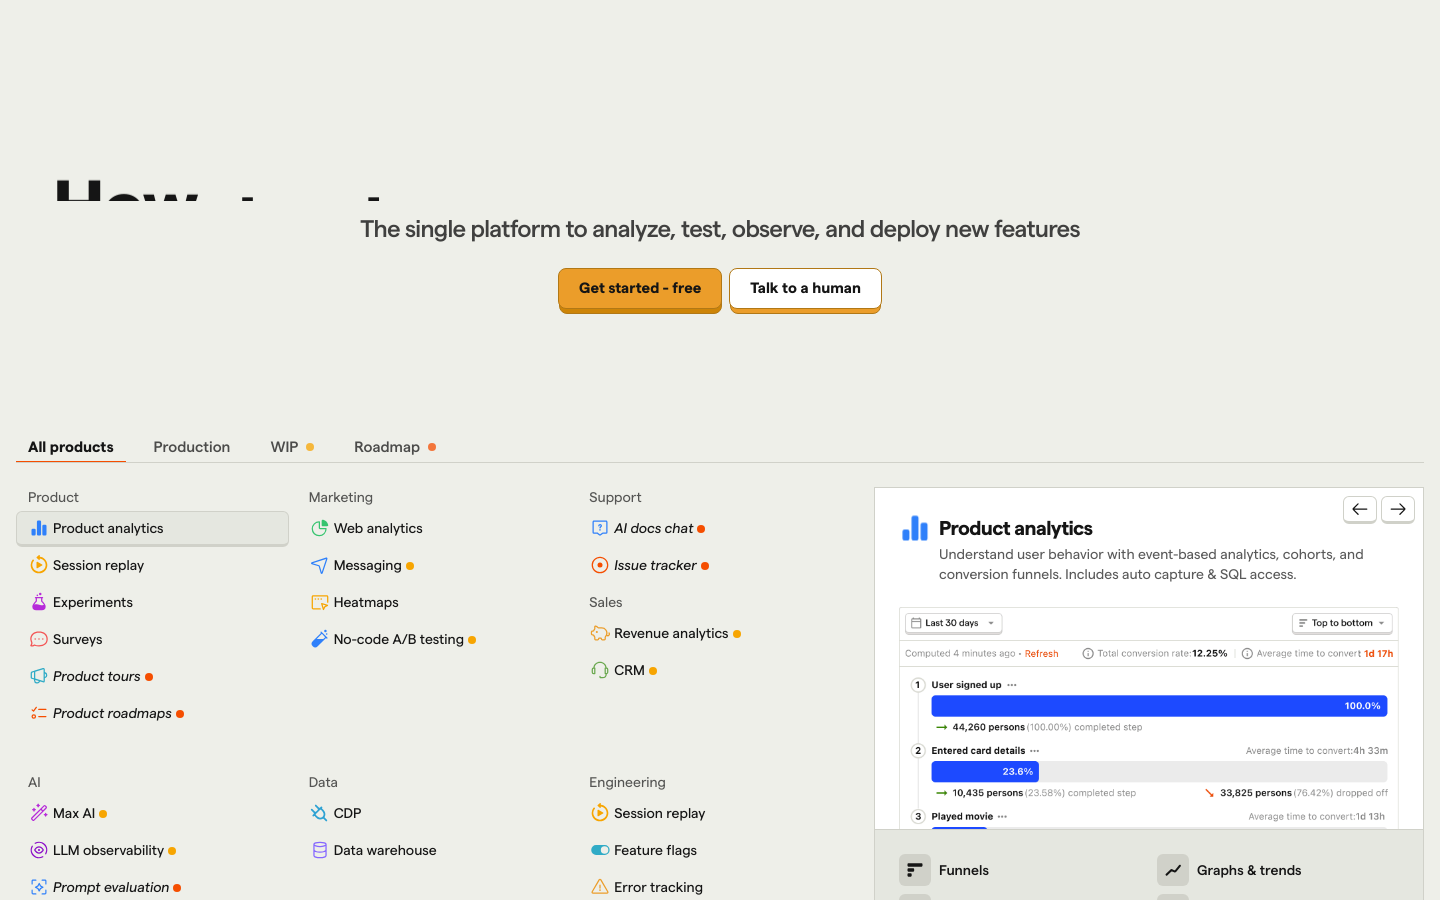
Task: Click the Refresh link in the funnel
Action: pos(1041,654)
